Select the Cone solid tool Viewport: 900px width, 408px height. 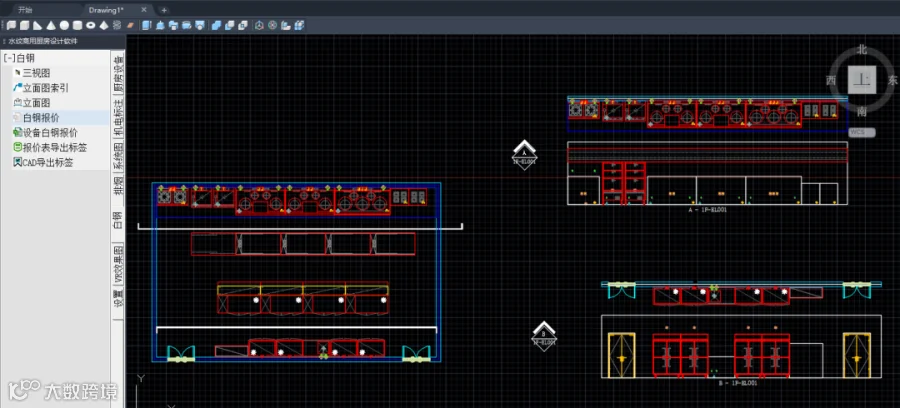point(51,25)
